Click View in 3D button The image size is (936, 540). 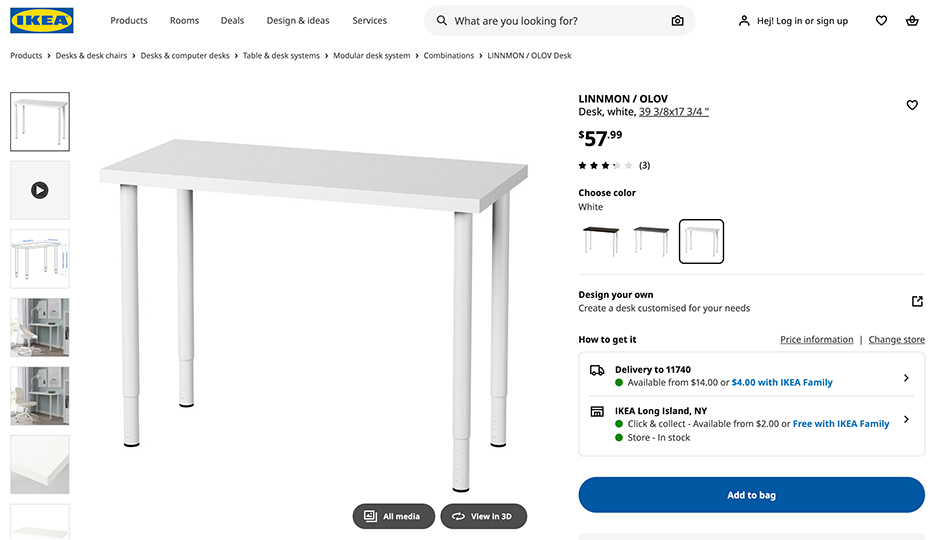pyautogui.click(x=484, y=516)
